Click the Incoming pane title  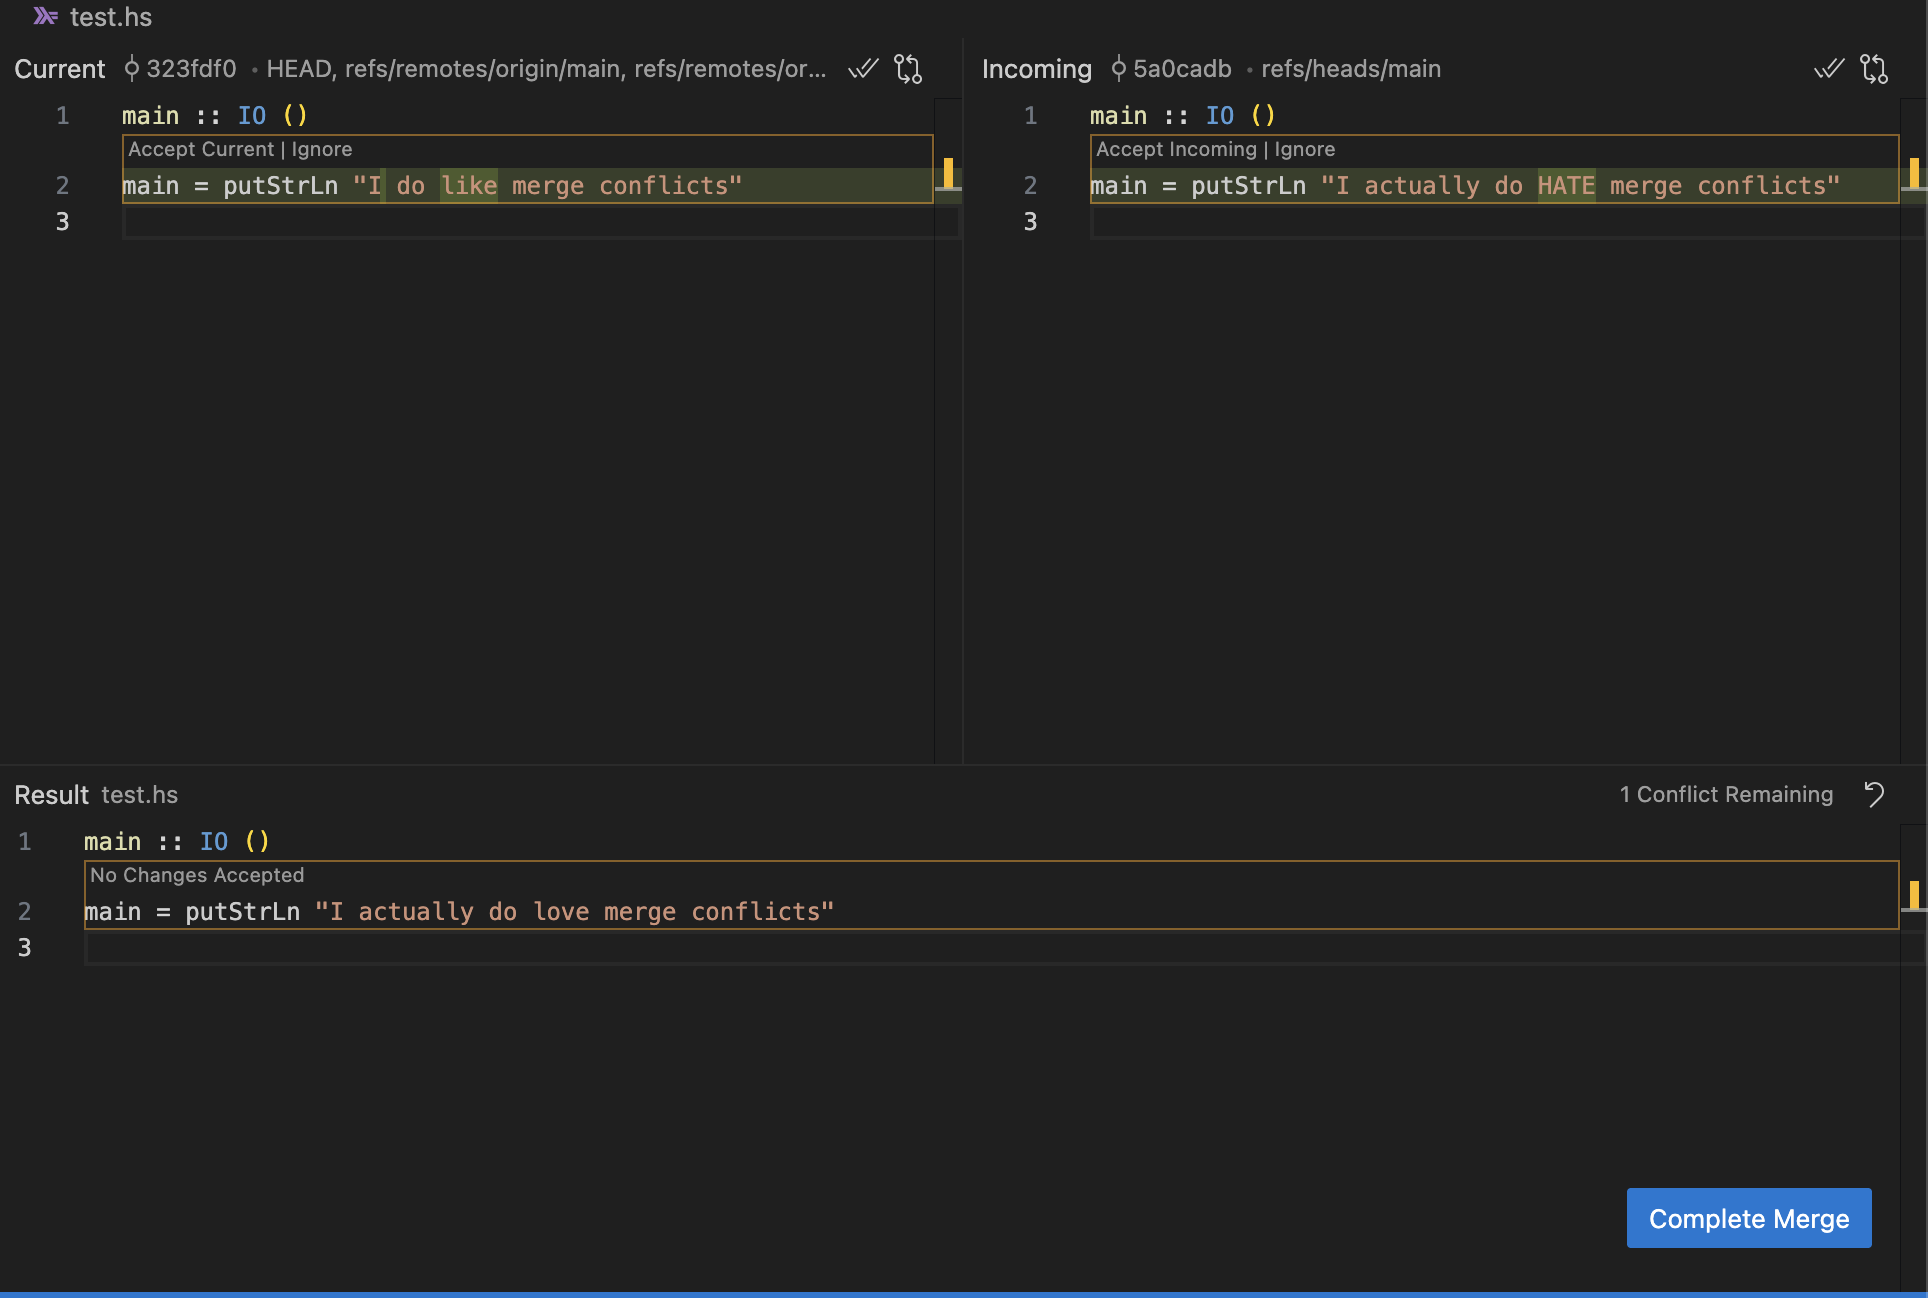pyautogui.click(x=1037, y=69)
